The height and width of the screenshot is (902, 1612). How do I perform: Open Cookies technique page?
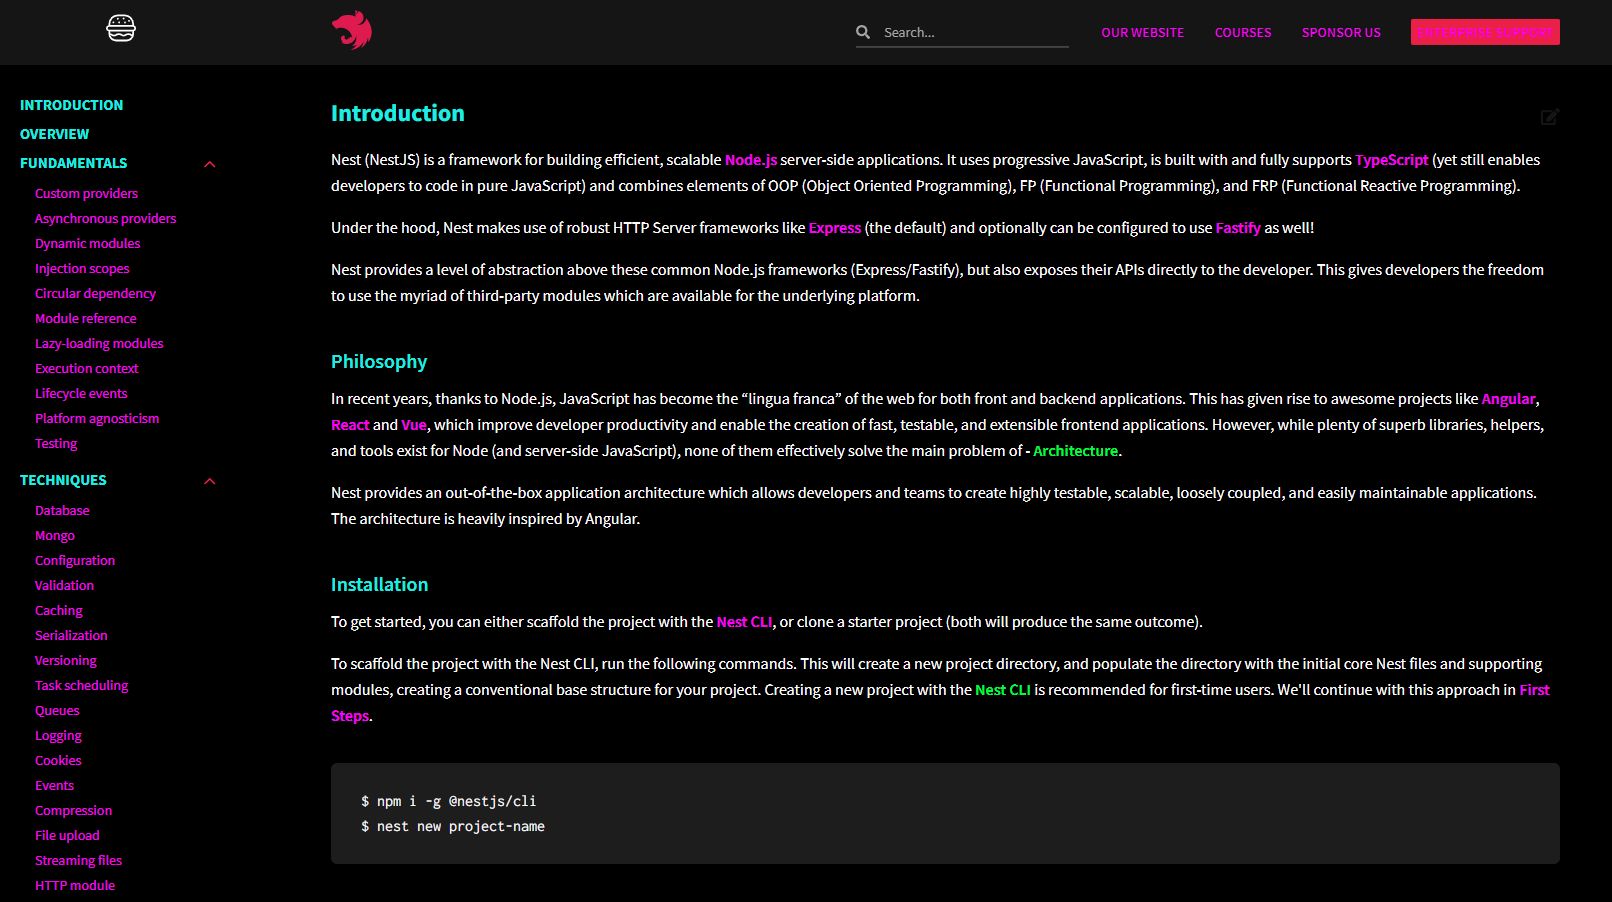pyautogui.click(x=58, y=760)
